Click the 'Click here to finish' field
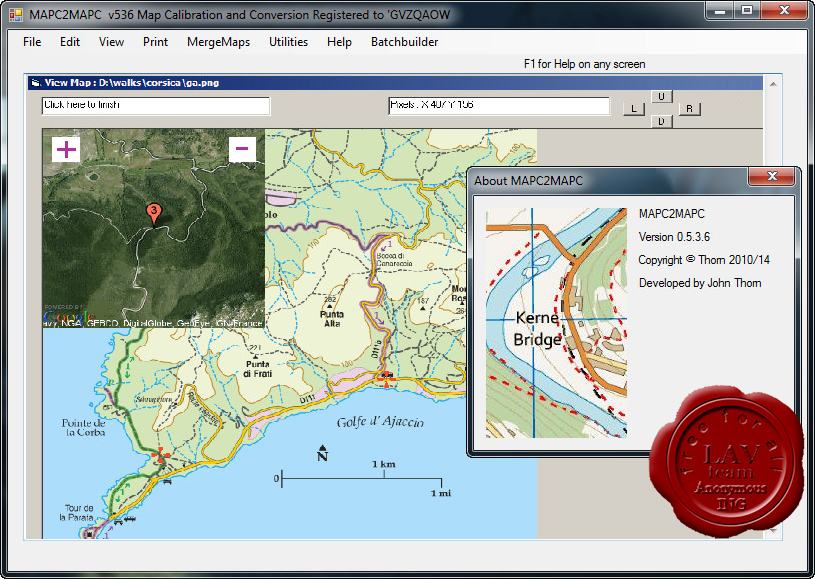This screenshot has height=579, width=815. pyautogui.click(x=156, y=106)
